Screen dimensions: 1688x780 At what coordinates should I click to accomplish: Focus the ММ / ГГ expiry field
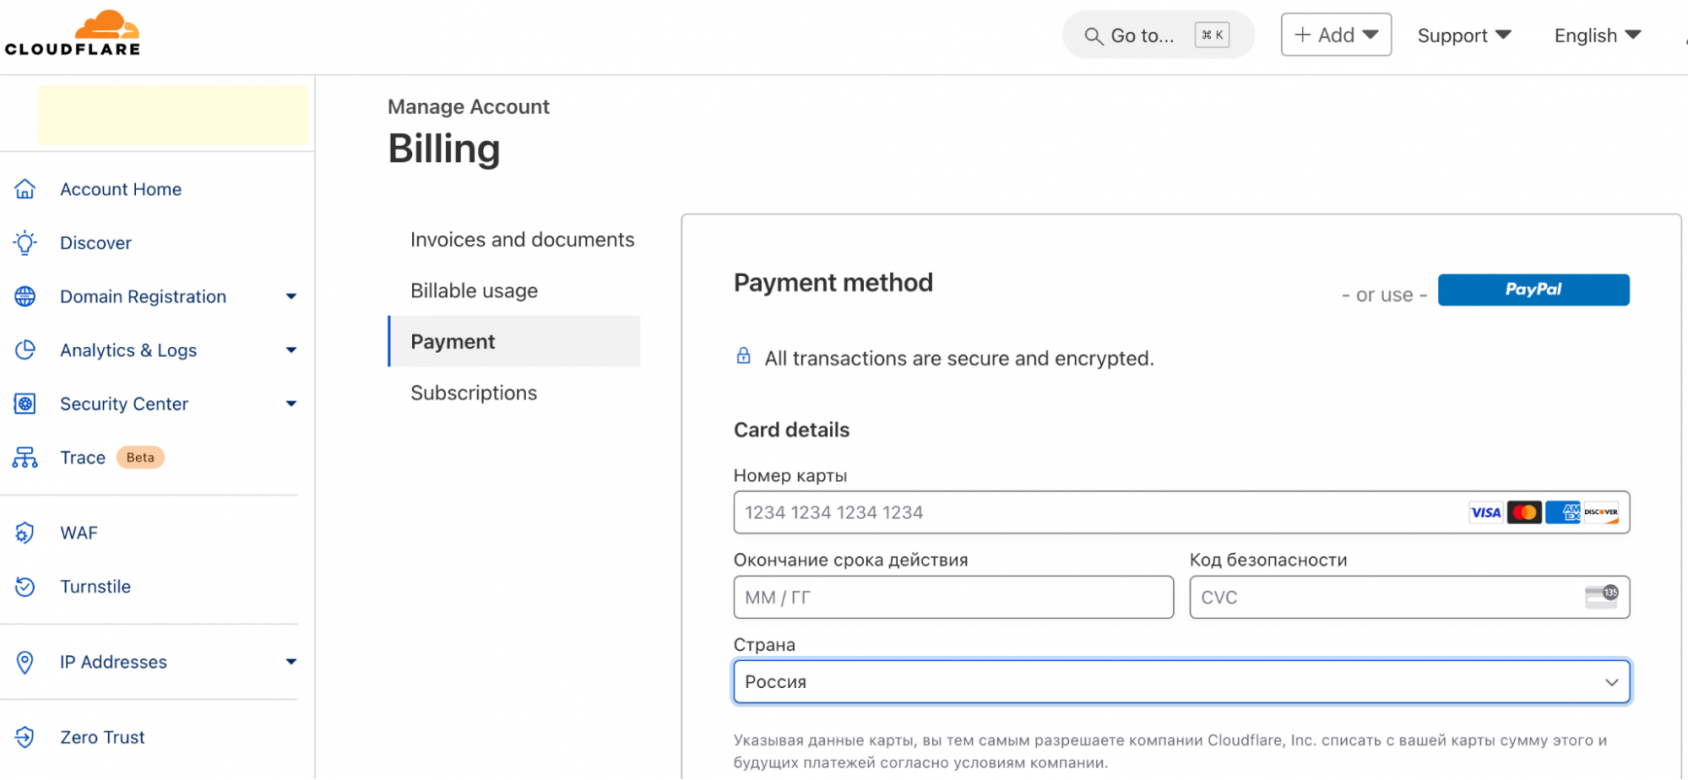[x=954, y=597]
